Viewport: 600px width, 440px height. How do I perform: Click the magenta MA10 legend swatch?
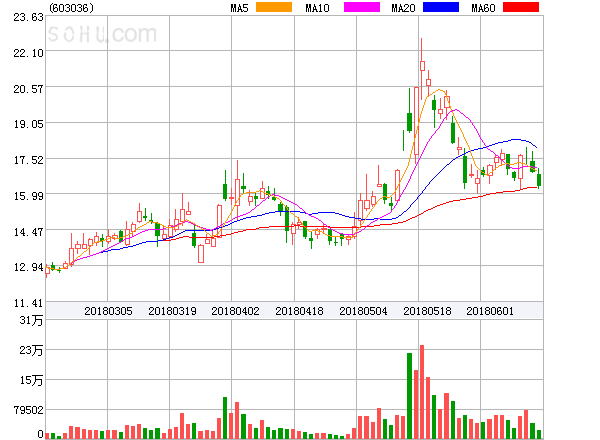pyautogui.click(x=362, y=7)
